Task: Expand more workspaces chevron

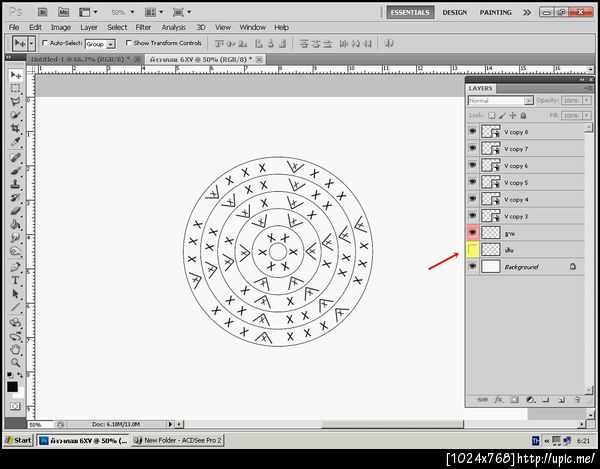Action: 527,12
